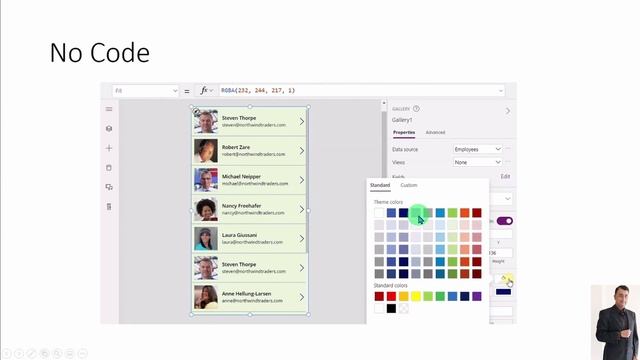
Task: Pick black from Standard colors
Action: coord(391,309)
